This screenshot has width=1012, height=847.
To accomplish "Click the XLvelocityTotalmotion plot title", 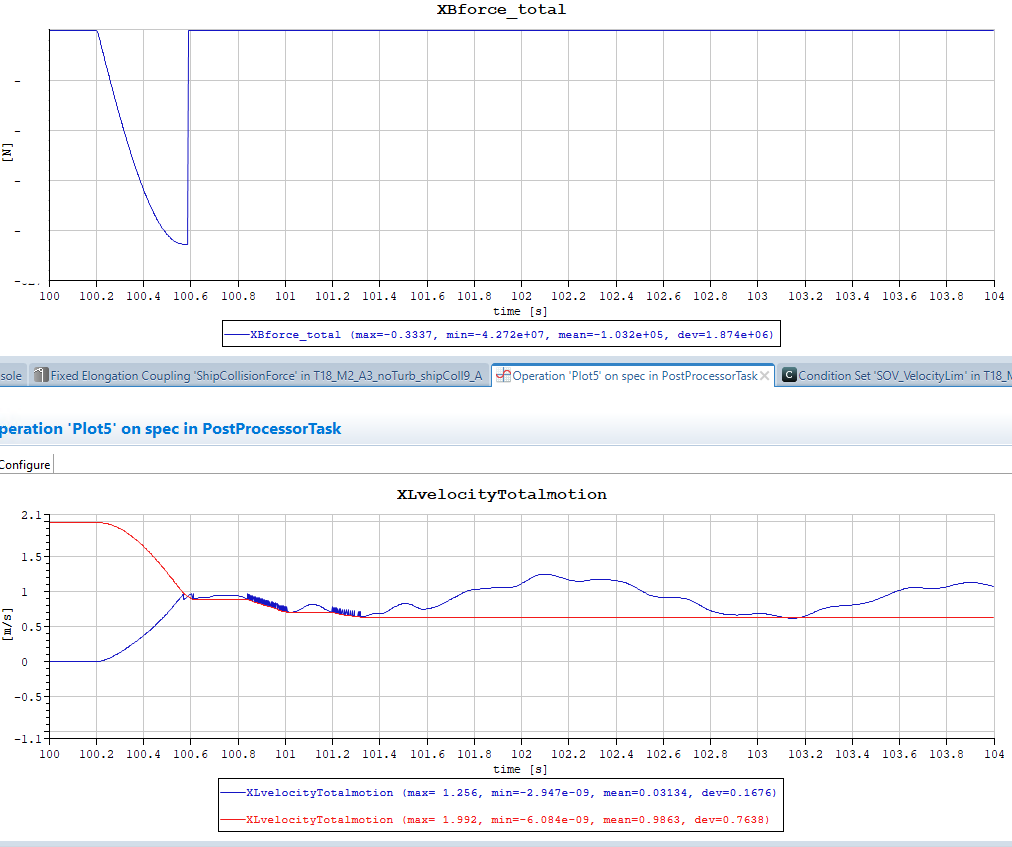I will click(x=501, y=494).
